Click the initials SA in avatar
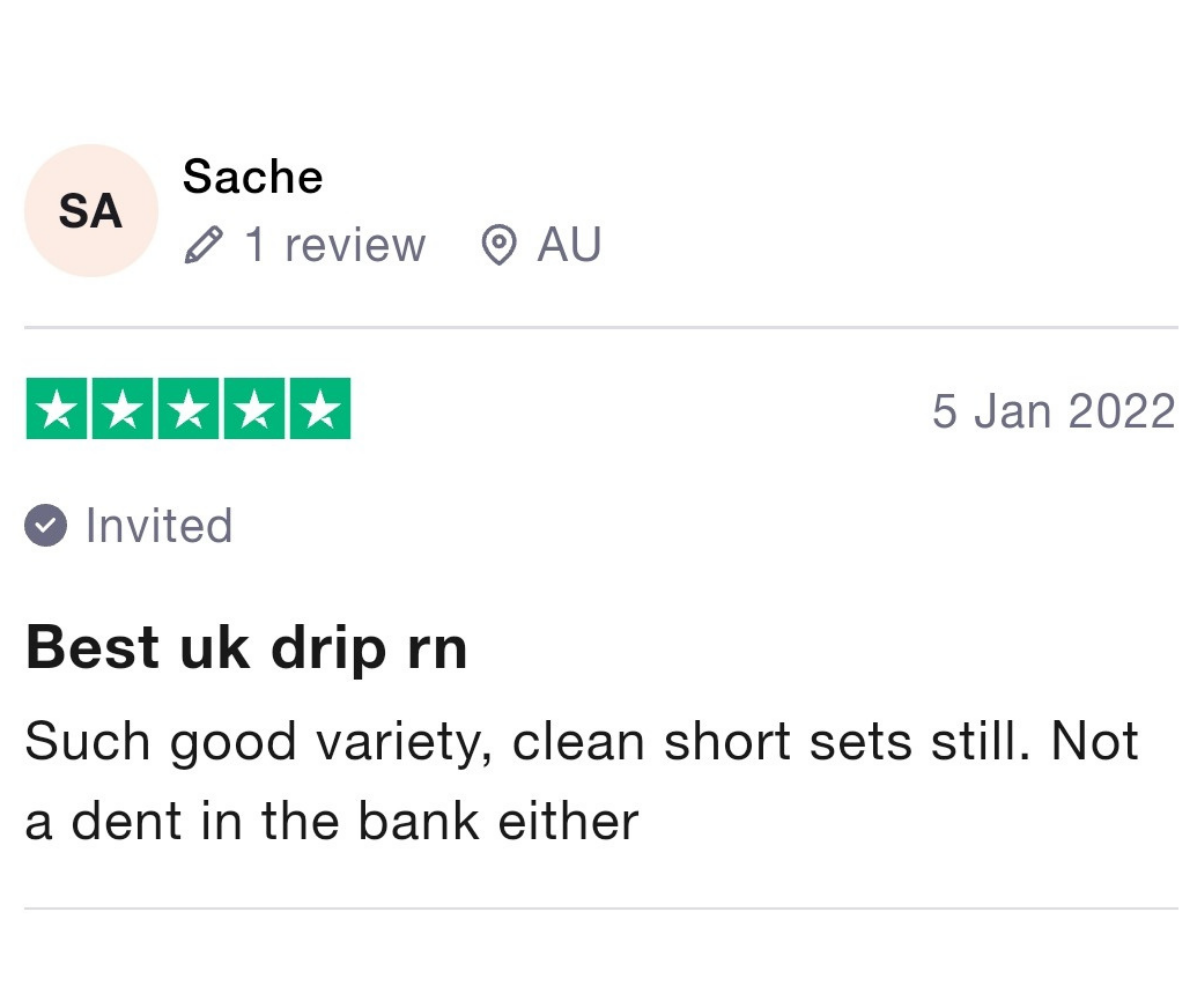This screenshot has height=1000, width=1200. [91, 212]
